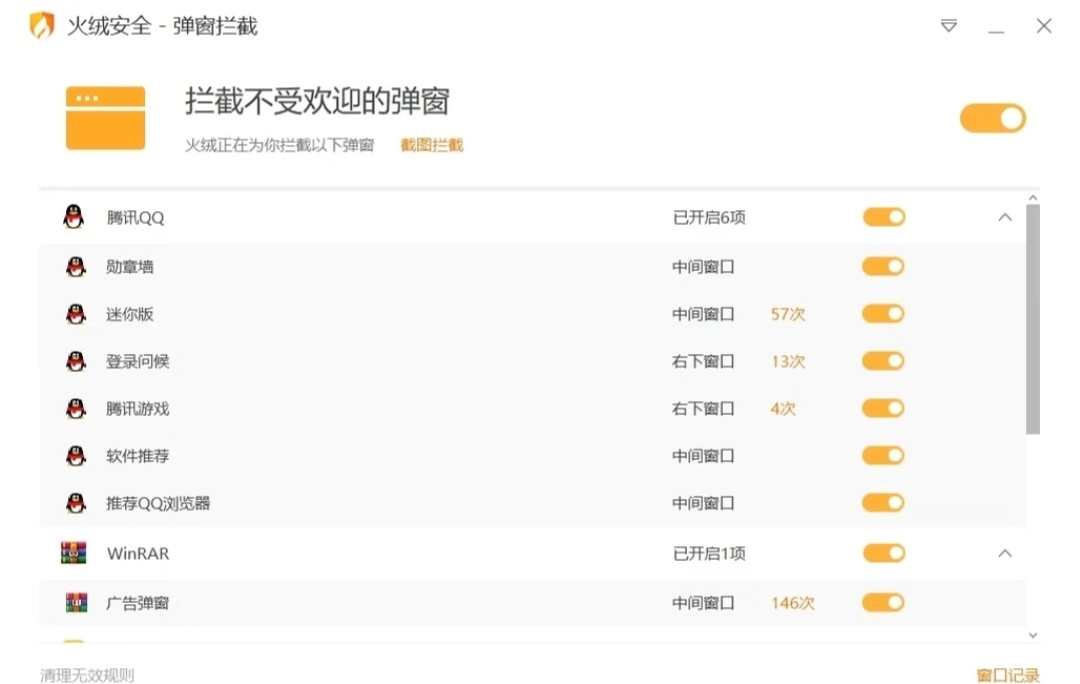
Task: Disable blocking for 迷你版
Action: pyautogui.click(x=884, y=314)
